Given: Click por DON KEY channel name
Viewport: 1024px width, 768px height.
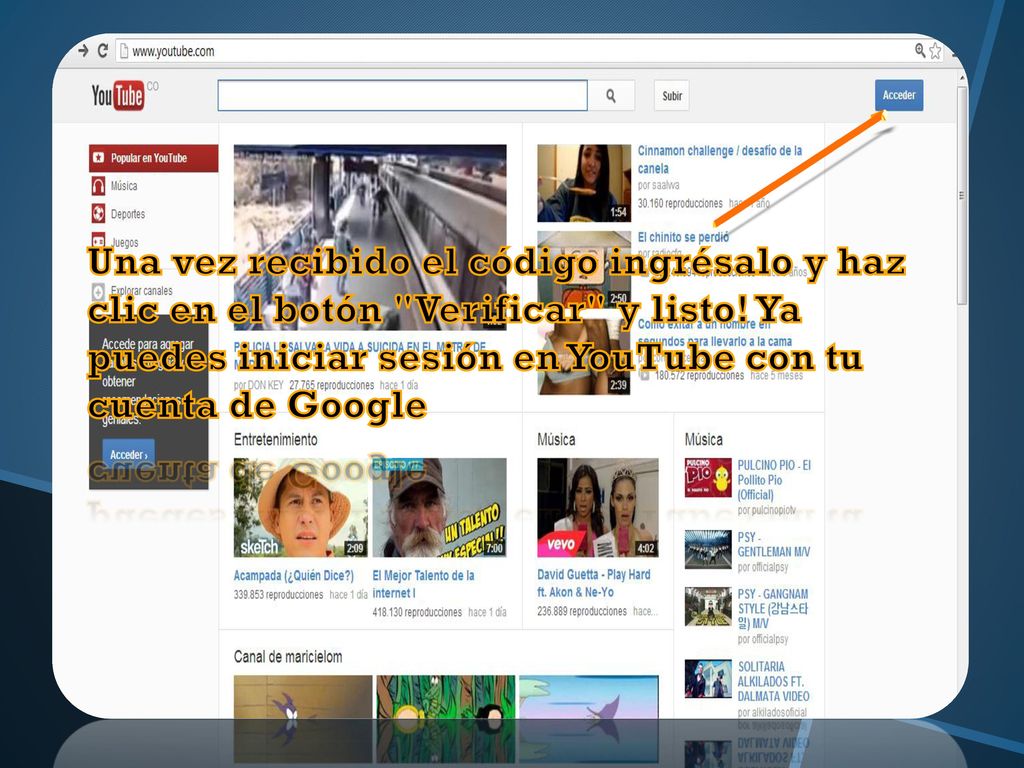Looking at the screenshot, I should 259,385.
